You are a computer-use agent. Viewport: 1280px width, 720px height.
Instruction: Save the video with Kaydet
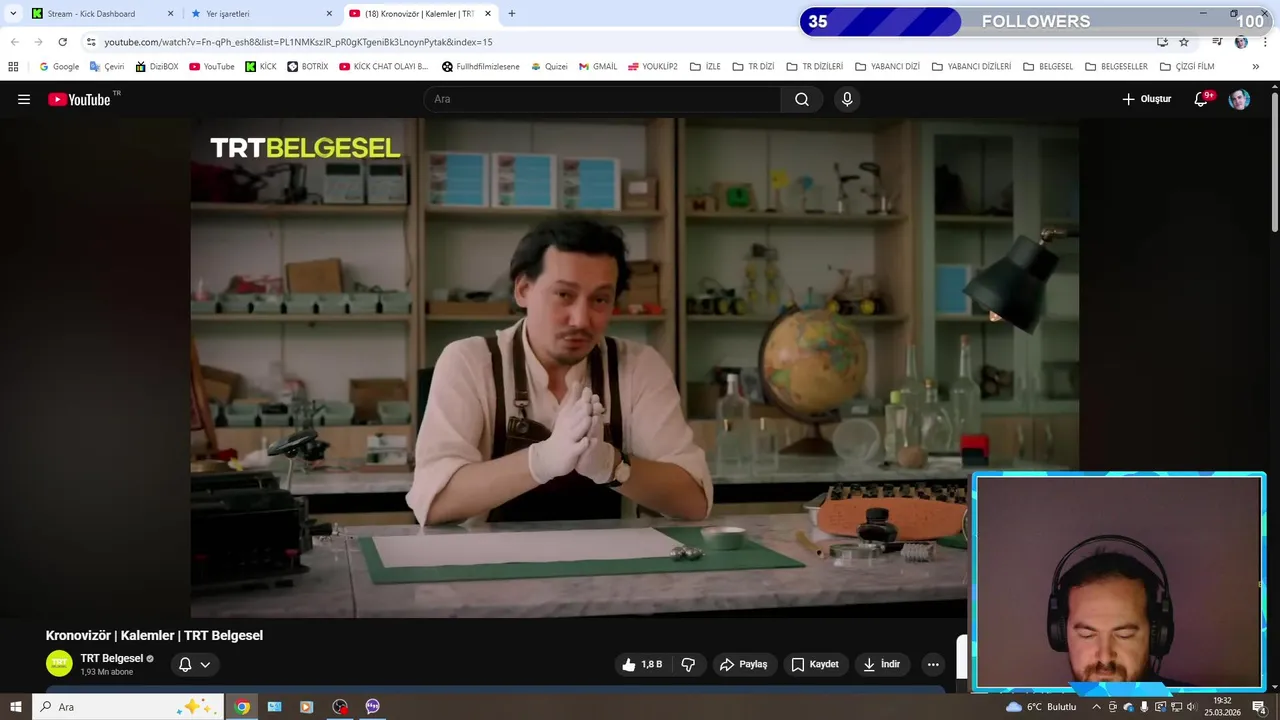pos(815,664)
